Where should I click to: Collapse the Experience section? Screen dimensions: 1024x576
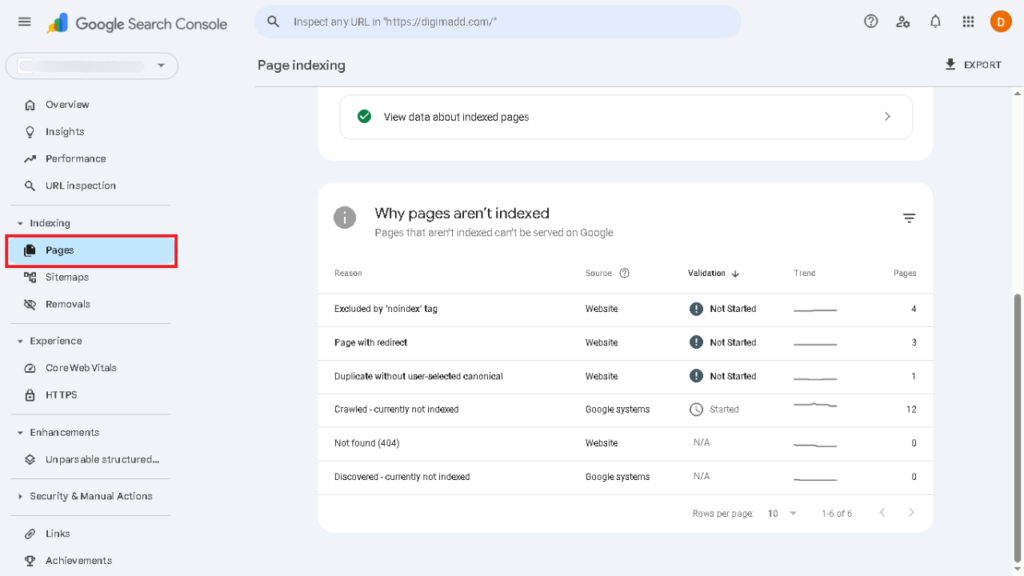pyautogui.click(x=20, y=341)
